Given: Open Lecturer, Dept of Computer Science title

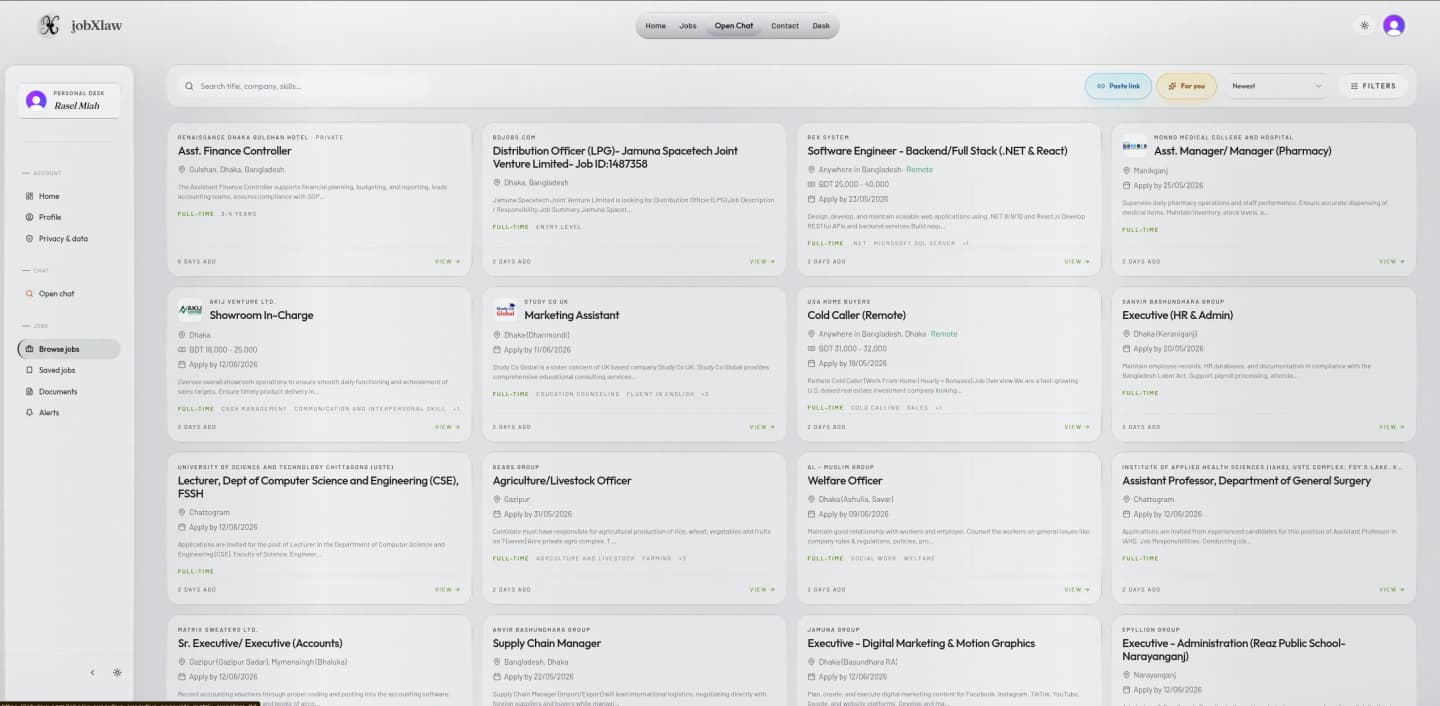Looking at the screenshot, I should click(318, 487).
